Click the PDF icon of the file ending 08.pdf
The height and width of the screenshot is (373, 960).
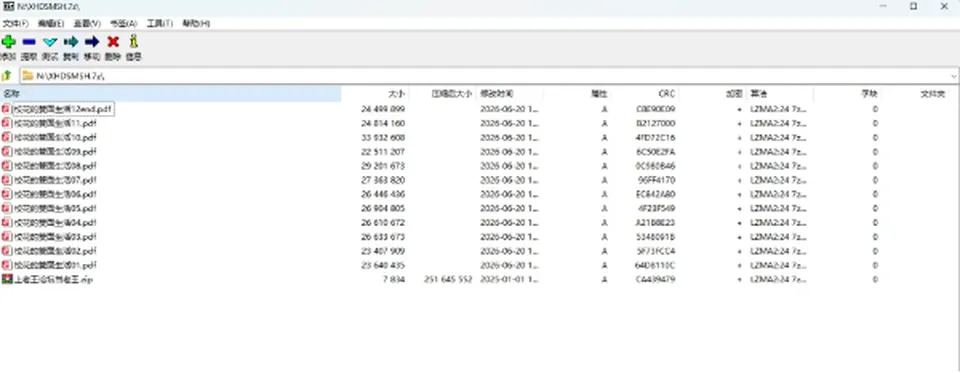(7, 166)
